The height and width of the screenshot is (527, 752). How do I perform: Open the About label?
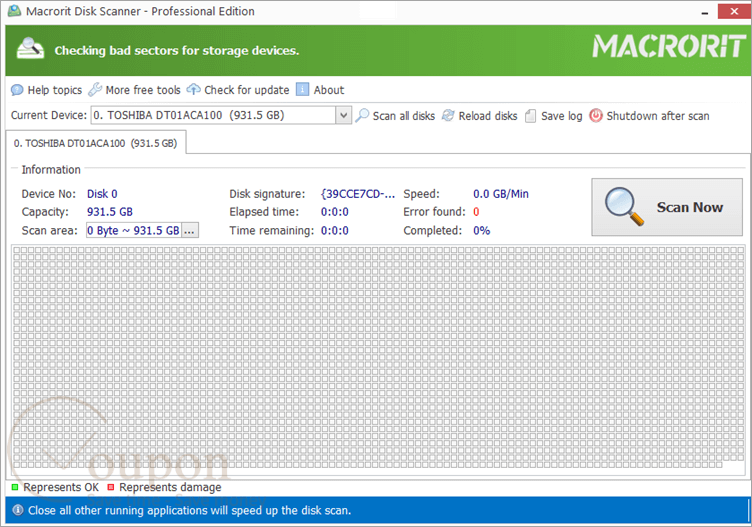coord(329,90)
